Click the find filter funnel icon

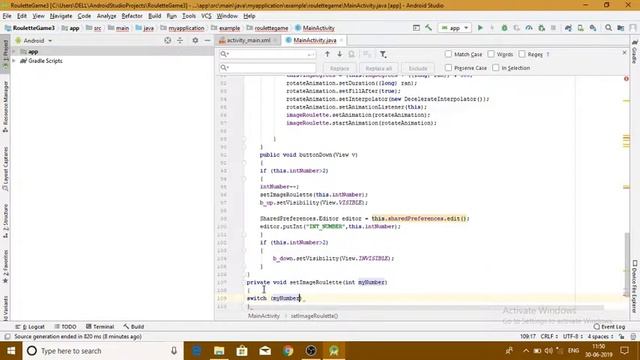(x=383, y=54)
